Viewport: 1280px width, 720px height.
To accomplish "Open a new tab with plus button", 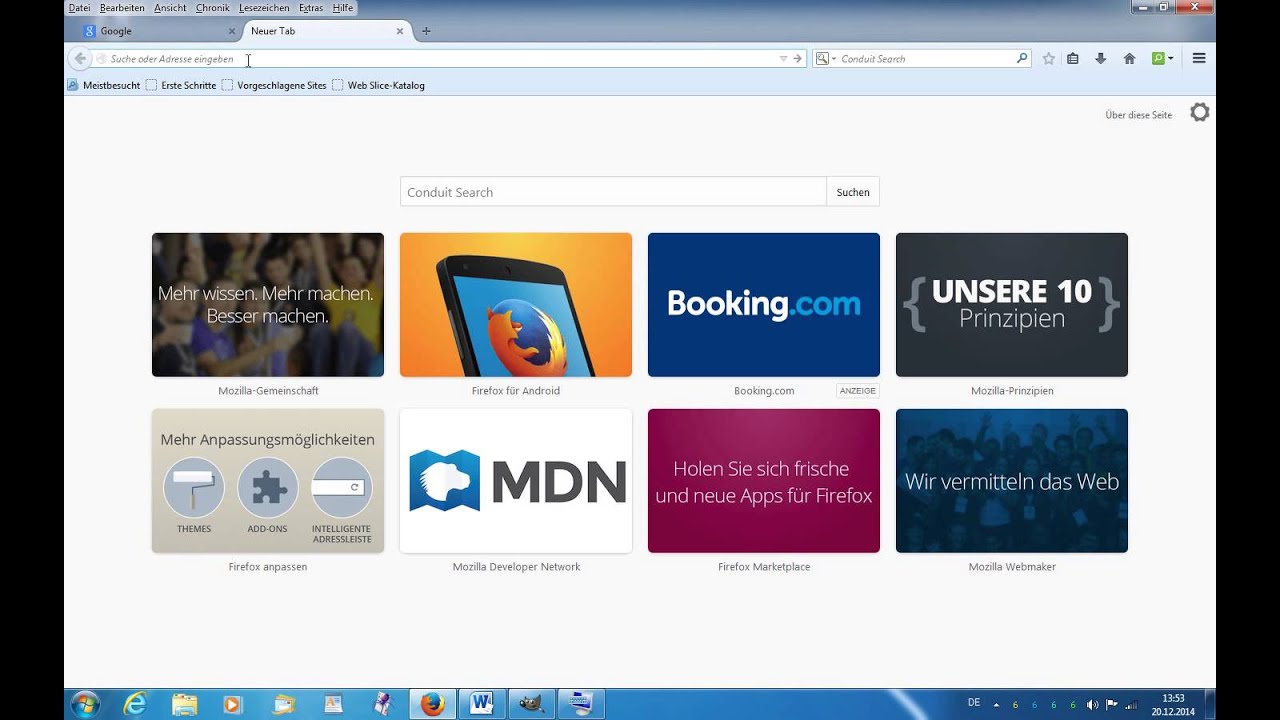I will tap(426, 31).
